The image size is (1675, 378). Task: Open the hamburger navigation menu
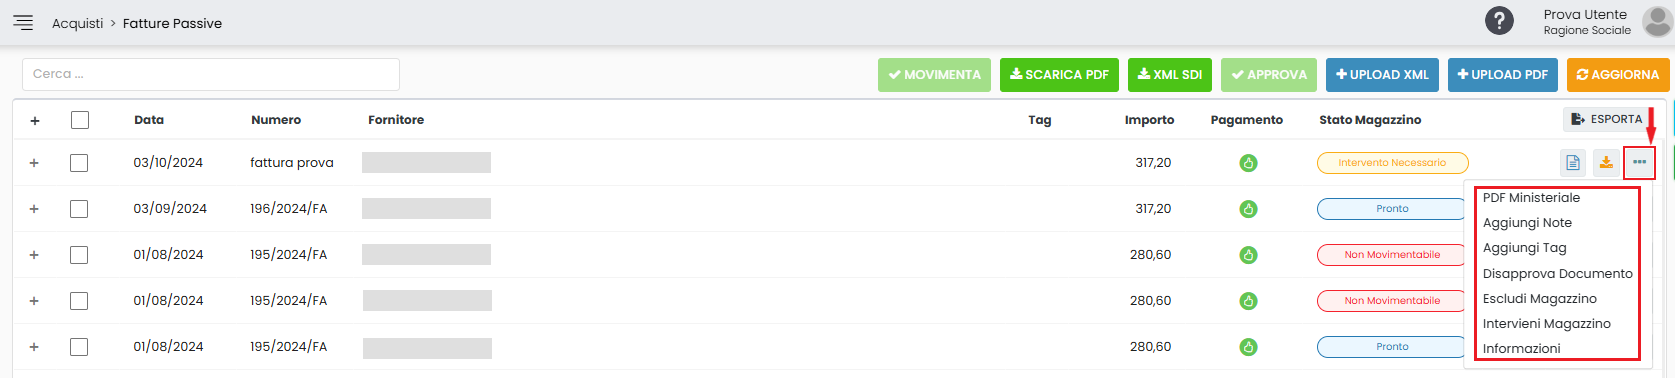point(23,23)
